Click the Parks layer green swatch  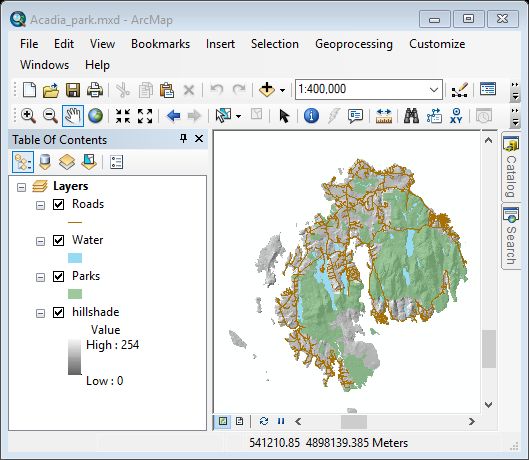75,294
